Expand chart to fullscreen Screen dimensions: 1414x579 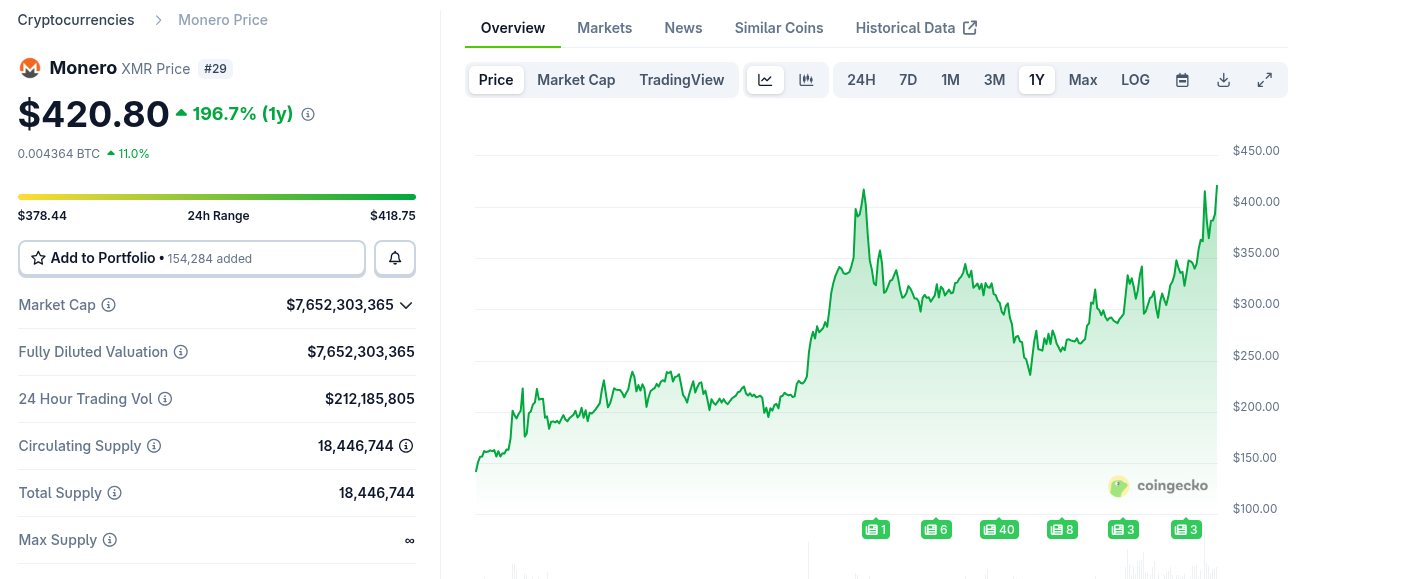tap(1264, 80)
